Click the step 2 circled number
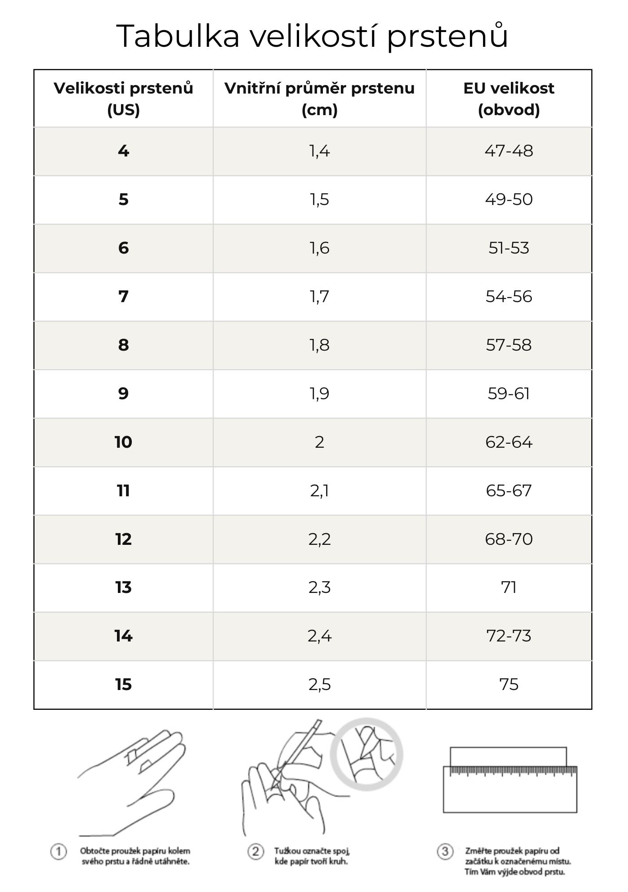628x892 pixels. [x=255, y=851]
